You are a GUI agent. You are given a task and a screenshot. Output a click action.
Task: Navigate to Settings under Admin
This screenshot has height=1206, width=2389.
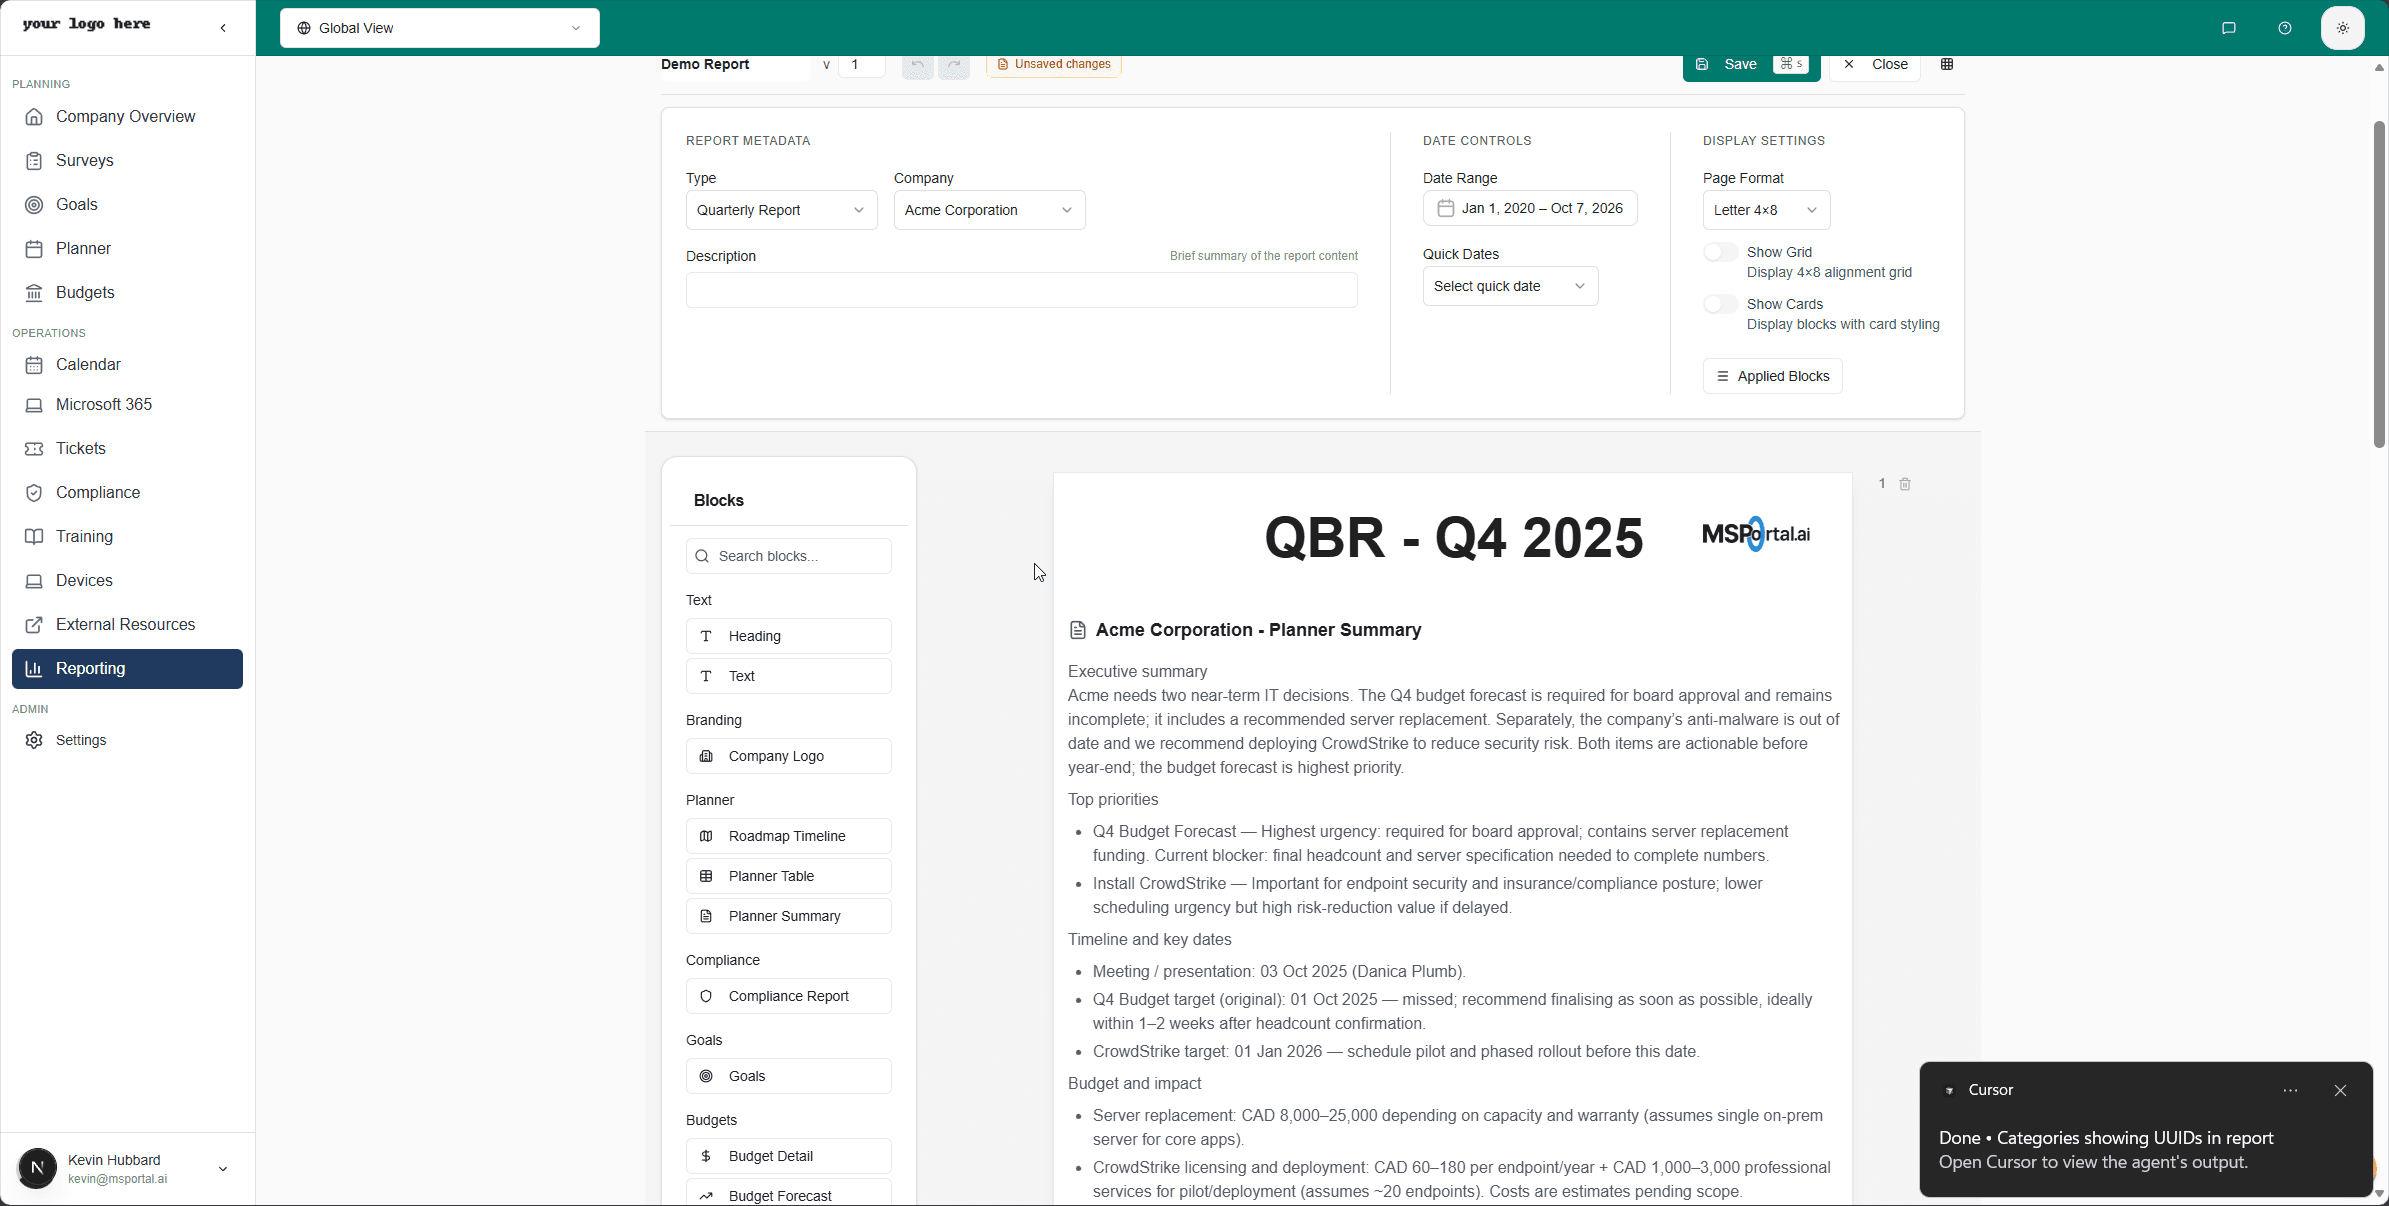[80, 740]
